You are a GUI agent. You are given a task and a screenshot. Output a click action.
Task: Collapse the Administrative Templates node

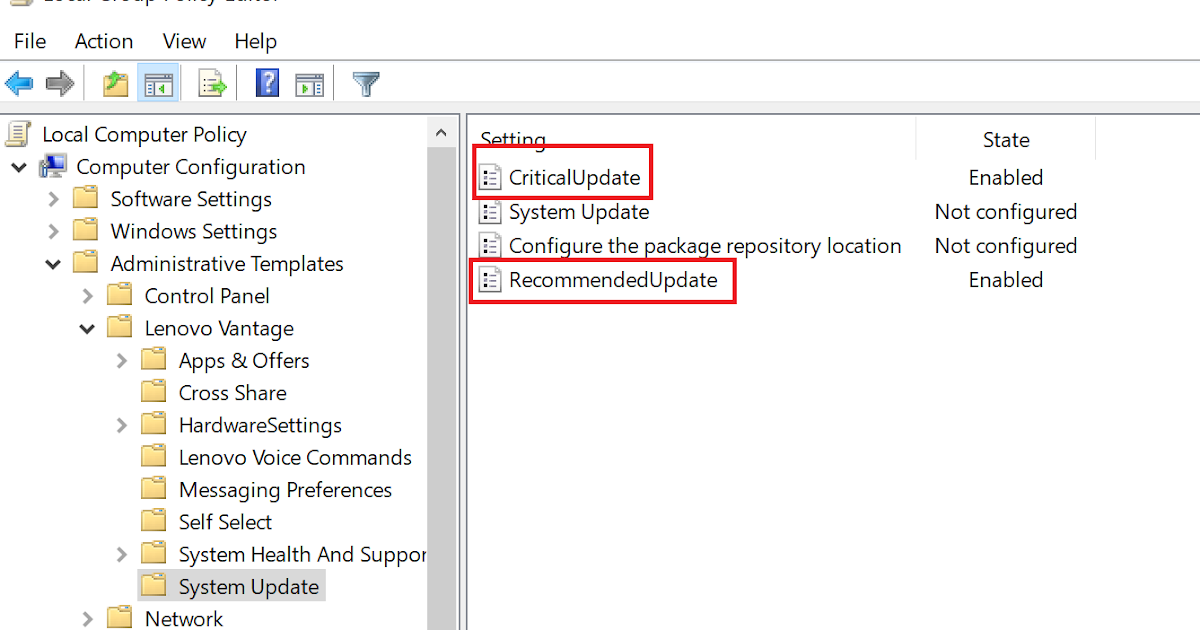click(x=53, y=264)
